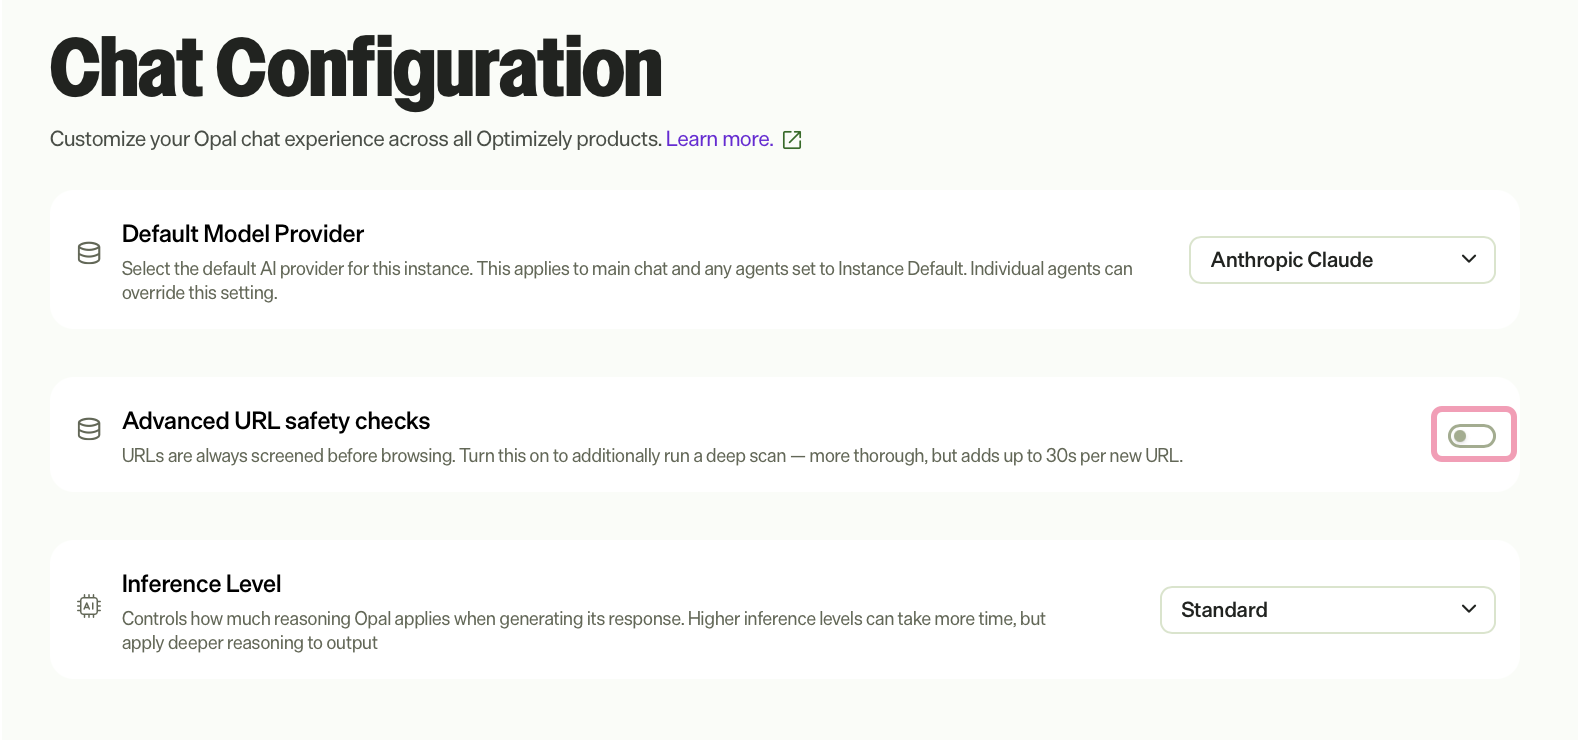Click the Inference Level reasoning description text
Image resolution: width=1578 pixels, height=740 pixels.
pyautogui.click(x=583, y=631)
